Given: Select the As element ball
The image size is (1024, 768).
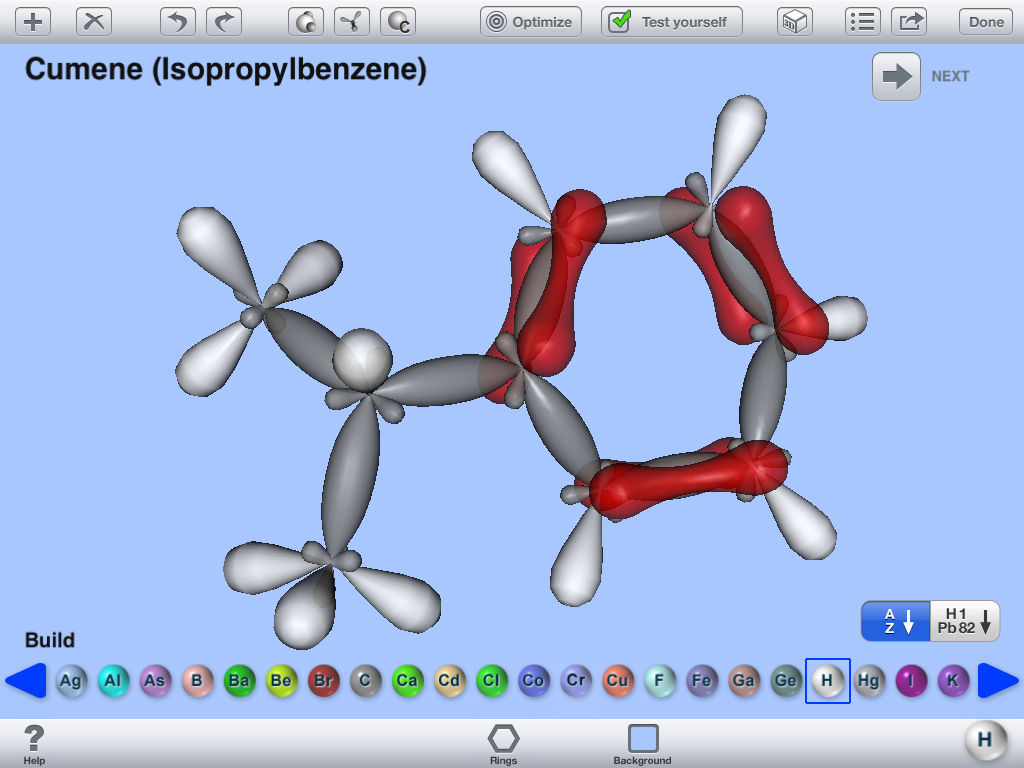Looking at the screenshot, I should (155, 680).
